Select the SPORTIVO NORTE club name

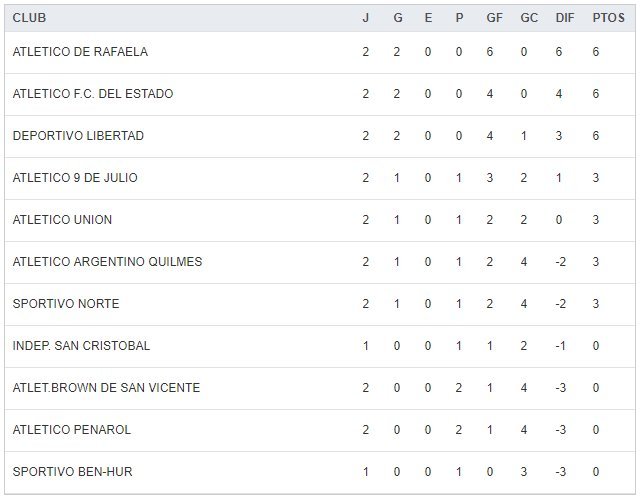click(66, 304)
